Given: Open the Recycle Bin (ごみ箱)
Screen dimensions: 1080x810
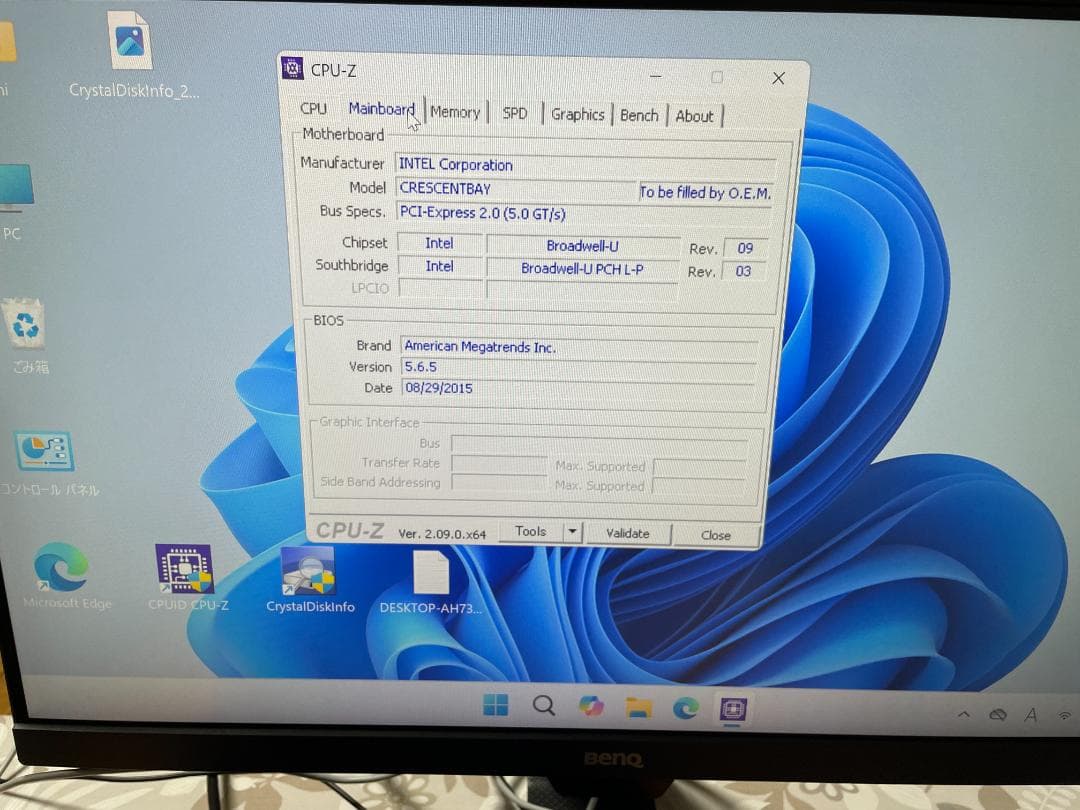Looking at the screenshot, I should 25,325.
